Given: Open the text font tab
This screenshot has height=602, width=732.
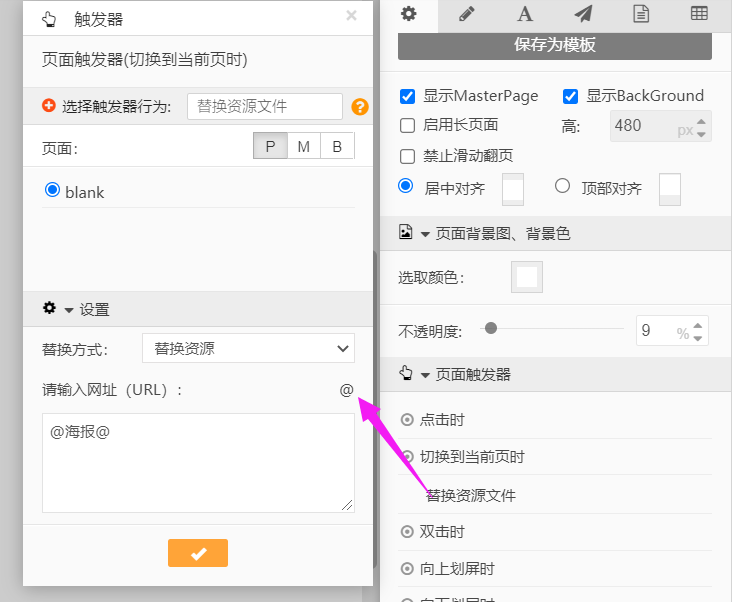Looking at the screenshot, I should (x=524, y=14).
